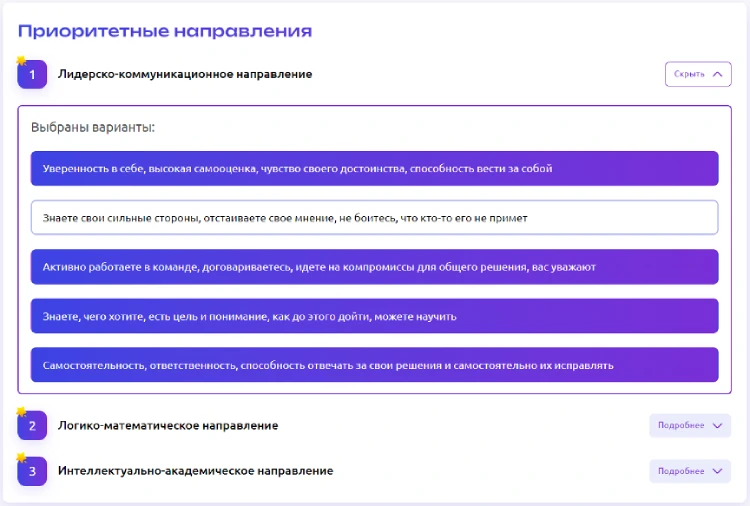This screenshot has width=750, height=506.
Task: Click Логико-математическое направление title
Action: pos(168,425)
